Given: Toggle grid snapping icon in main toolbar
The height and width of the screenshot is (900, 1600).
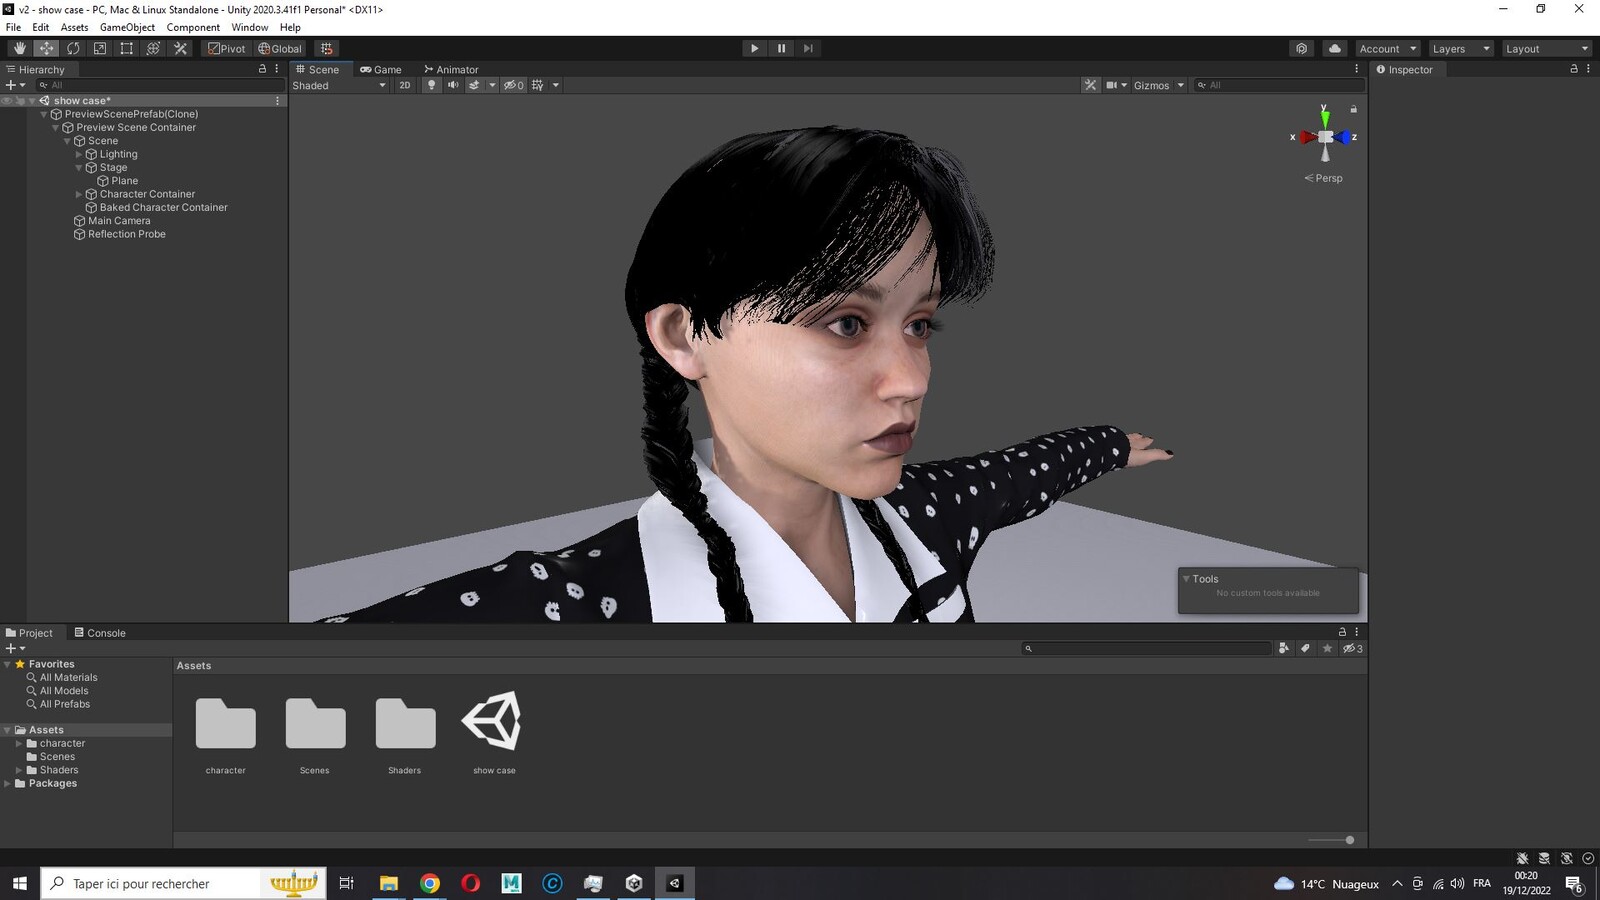Looking at the screenshot, I should point(326,48).
